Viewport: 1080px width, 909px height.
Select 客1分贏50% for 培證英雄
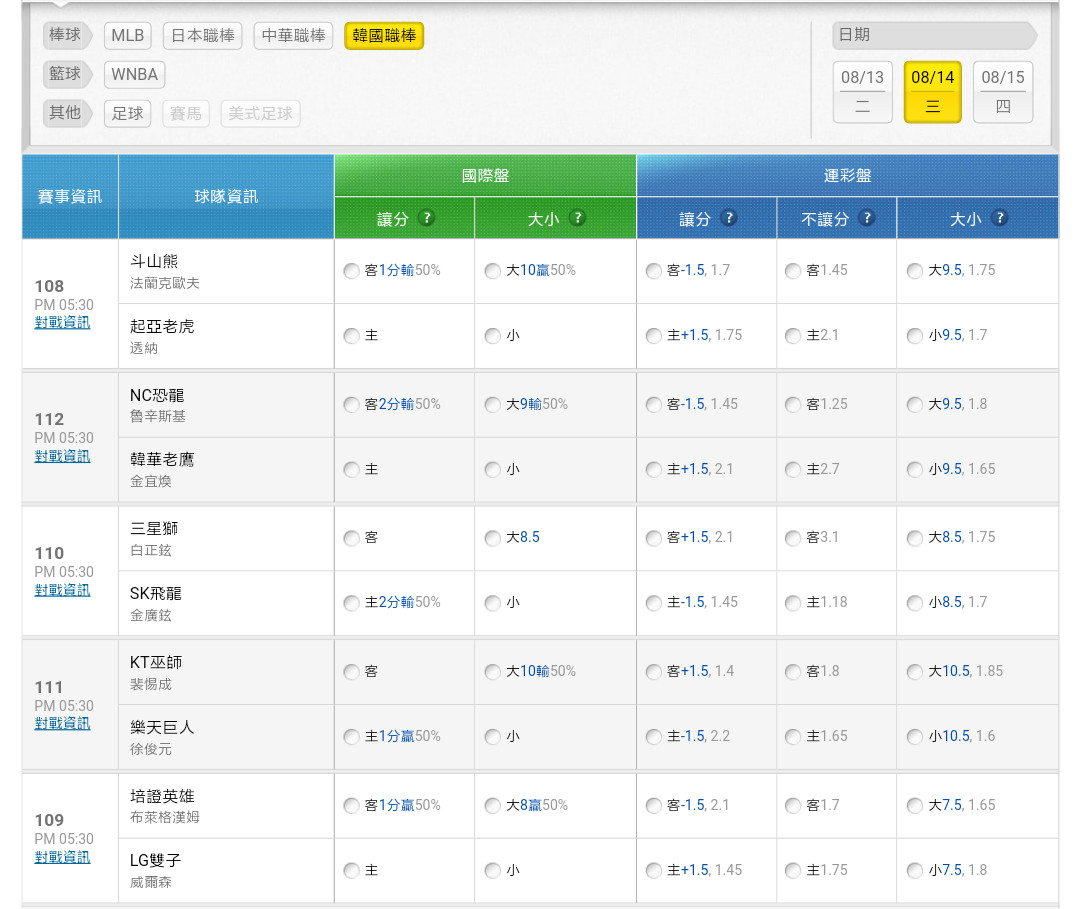pyautogui.click(x=351, y=805)
